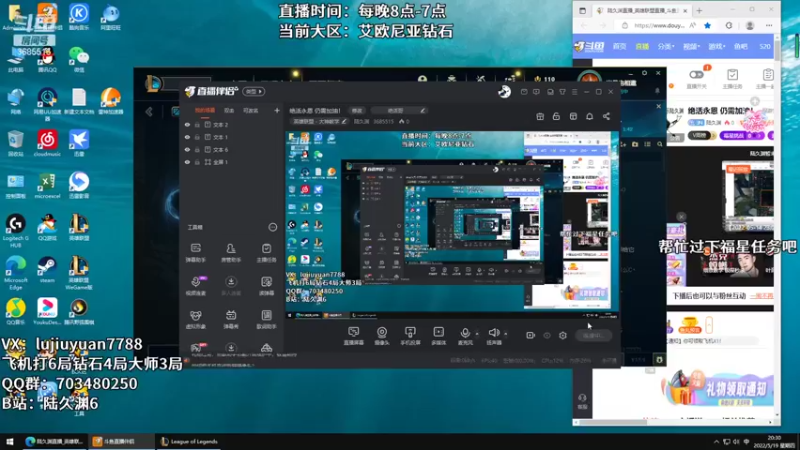Click mode switch pill beside companion logo
Viewport: 800px width, 450px height.
pyautogui.click(x=254, y=91)
